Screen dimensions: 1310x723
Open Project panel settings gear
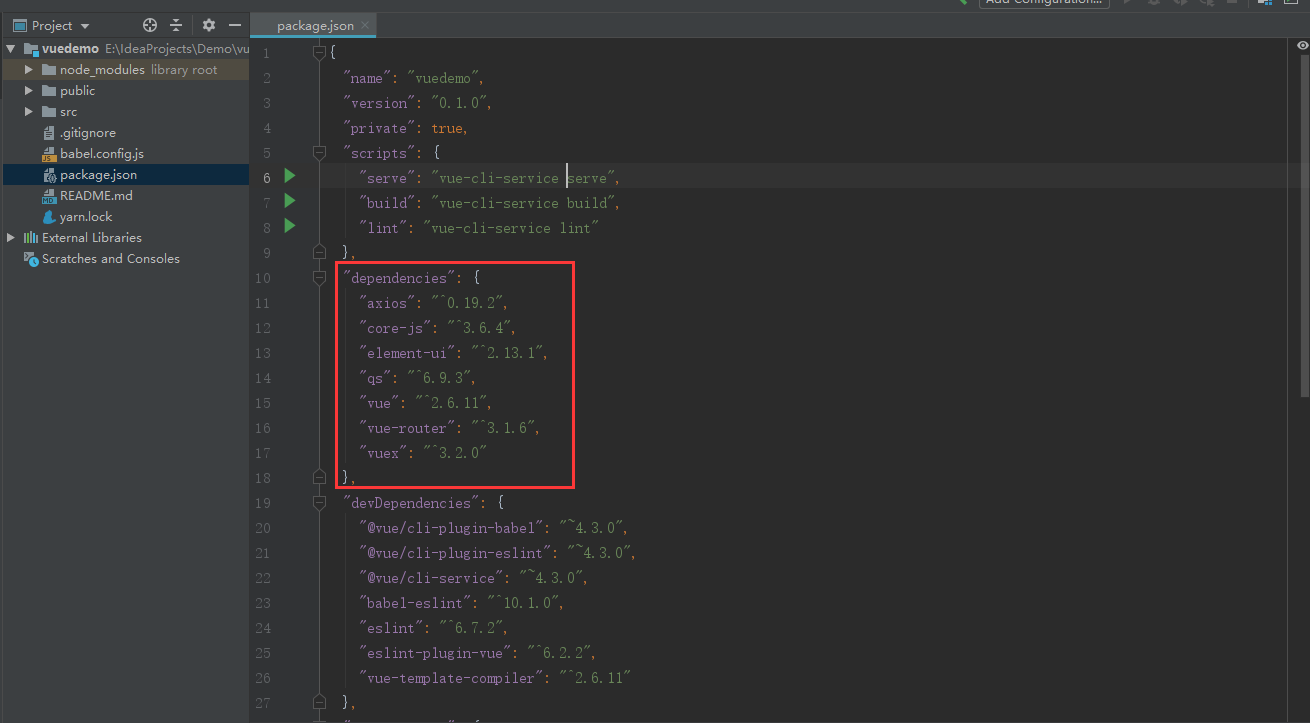tap(208, 25)
